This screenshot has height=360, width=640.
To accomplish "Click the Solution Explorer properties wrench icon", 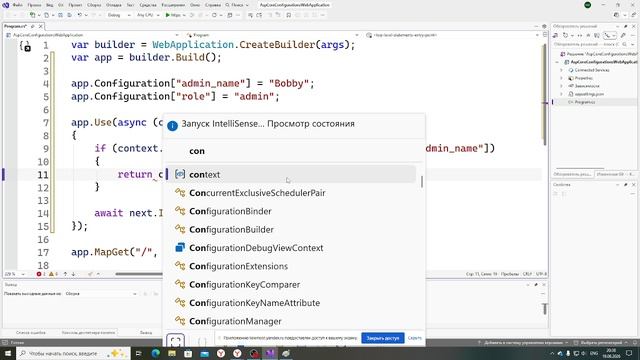I will click(x=623, y=36).
